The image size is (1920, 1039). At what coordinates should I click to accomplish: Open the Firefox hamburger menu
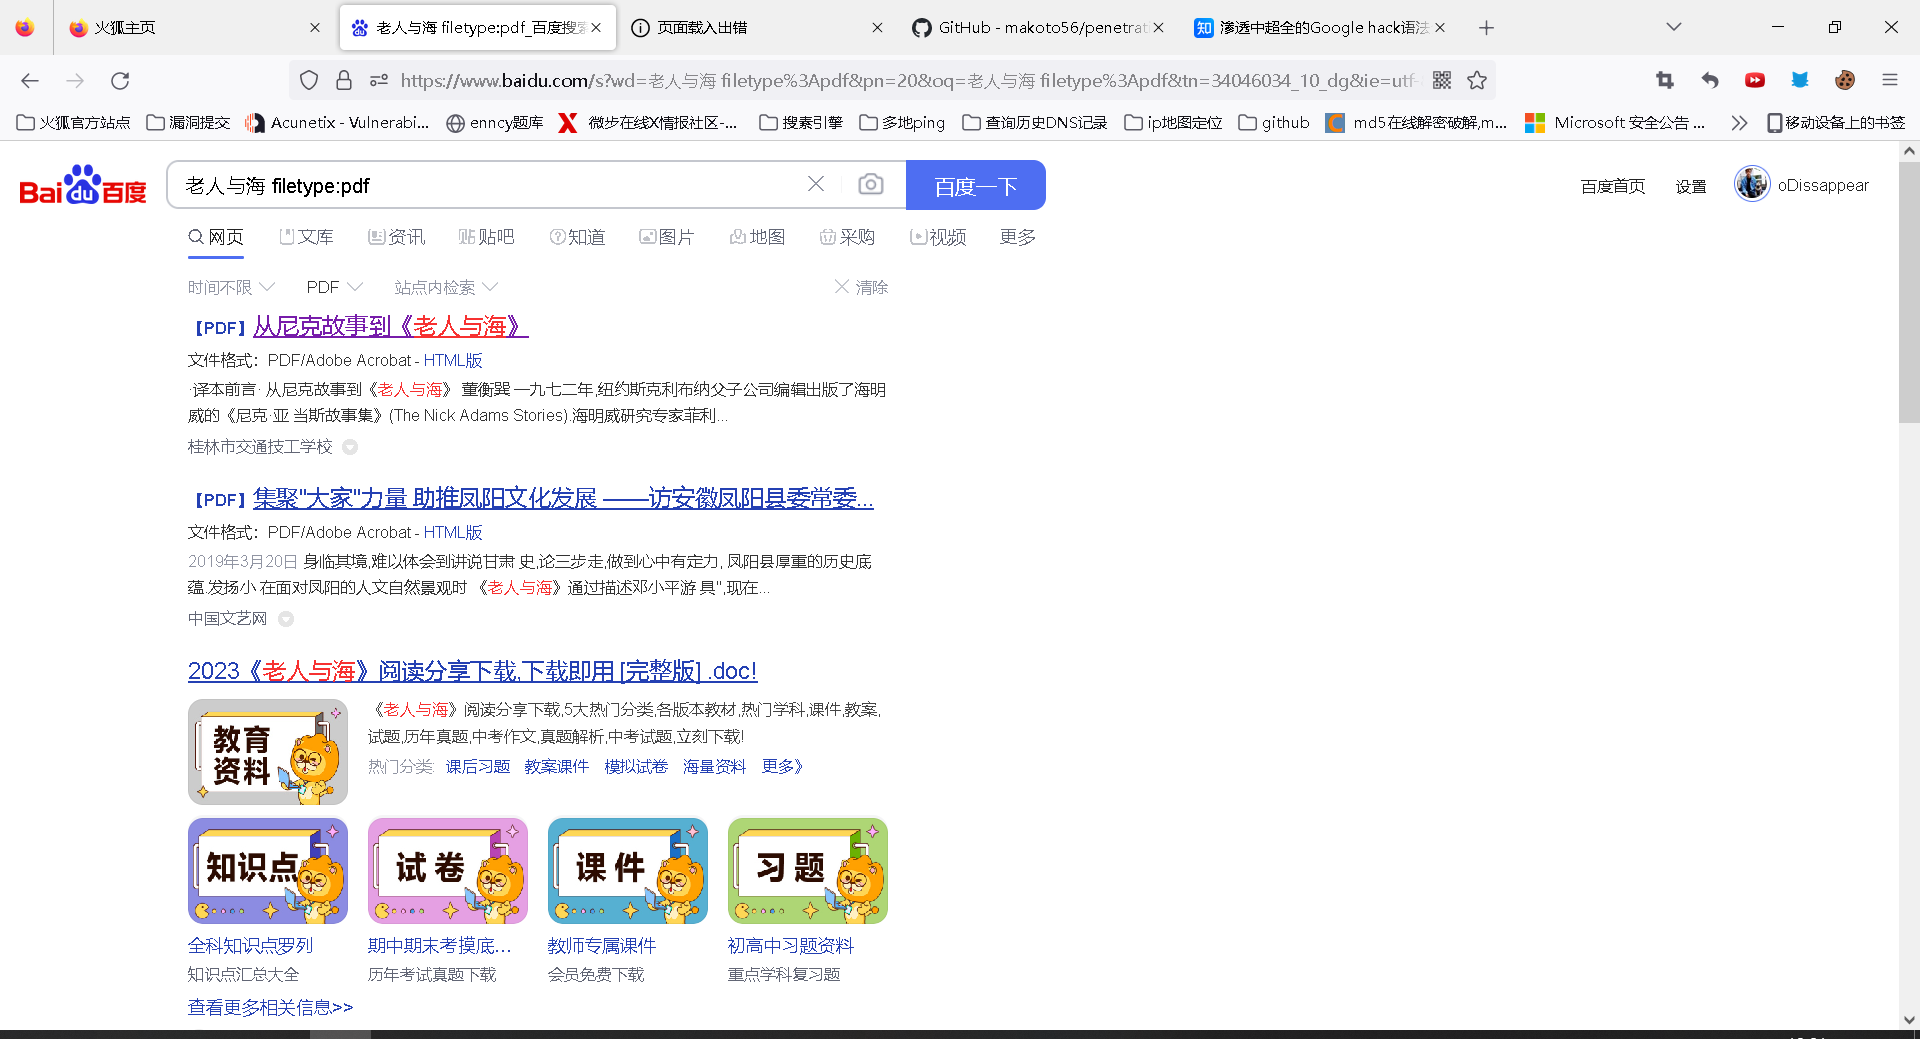pos(1891,80)
